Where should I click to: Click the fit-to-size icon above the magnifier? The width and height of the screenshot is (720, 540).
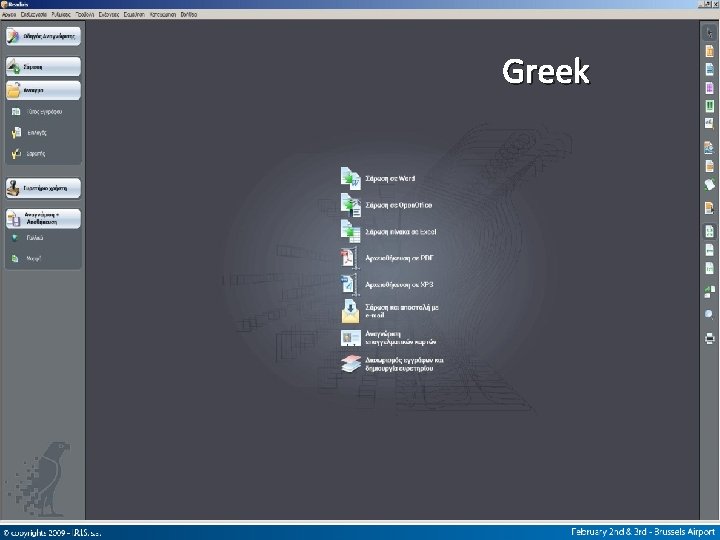point(709,292)
